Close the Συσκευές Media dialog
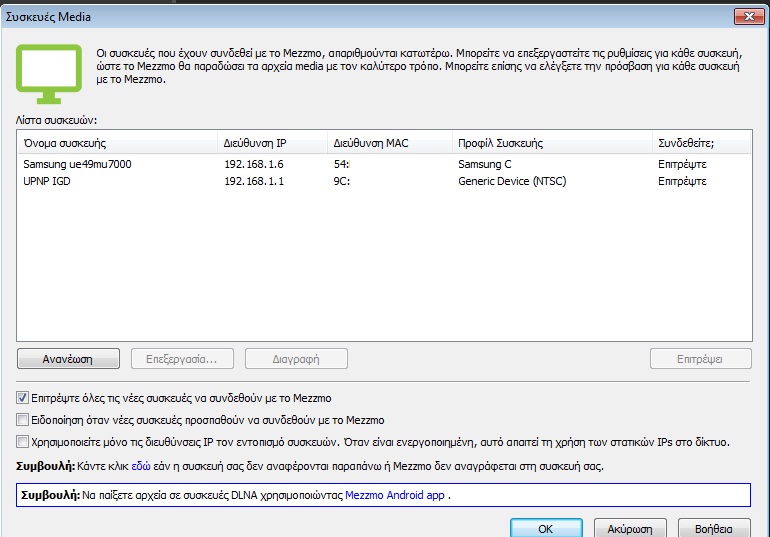Image resolution: width=770 pixels, height=537 pixels. (749, 16)
